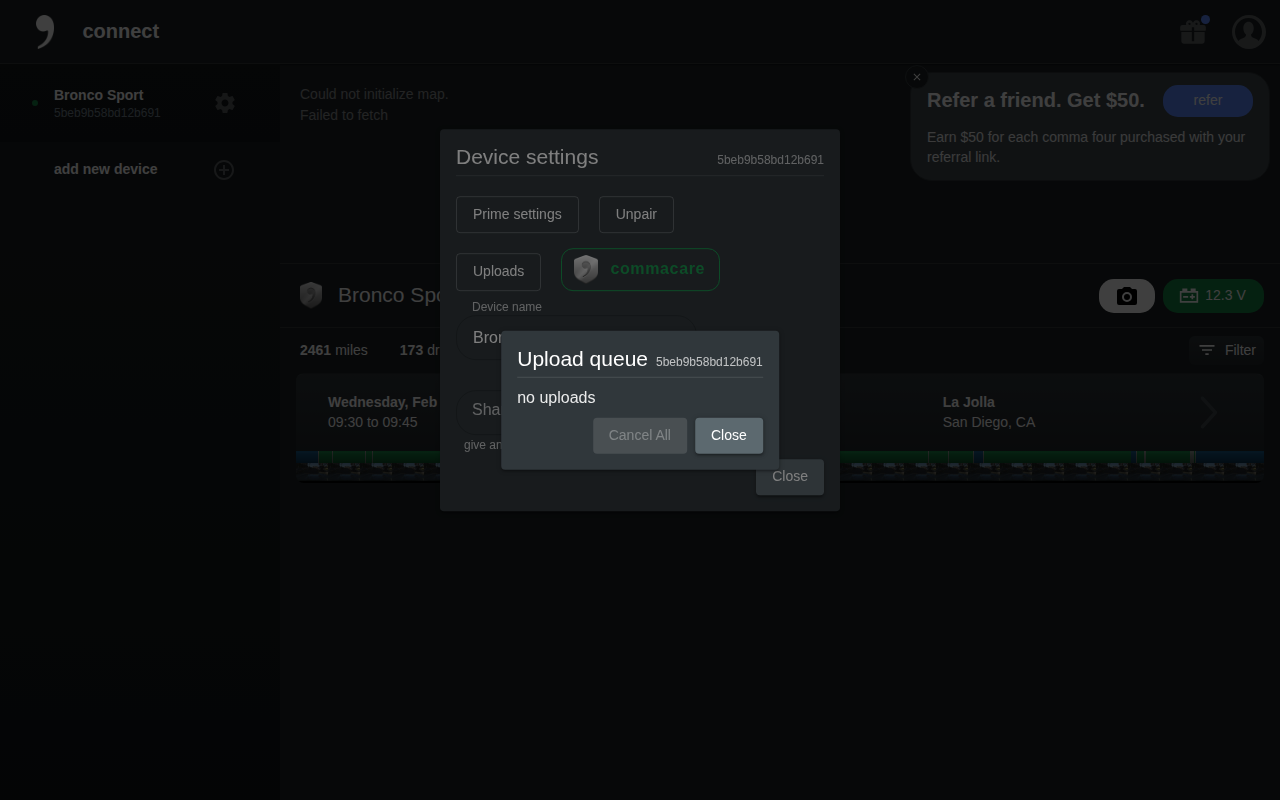Viewport: 1280px width, 800px height.
Task: Open the gift referral icon
Action: (x=1193, y=32)
